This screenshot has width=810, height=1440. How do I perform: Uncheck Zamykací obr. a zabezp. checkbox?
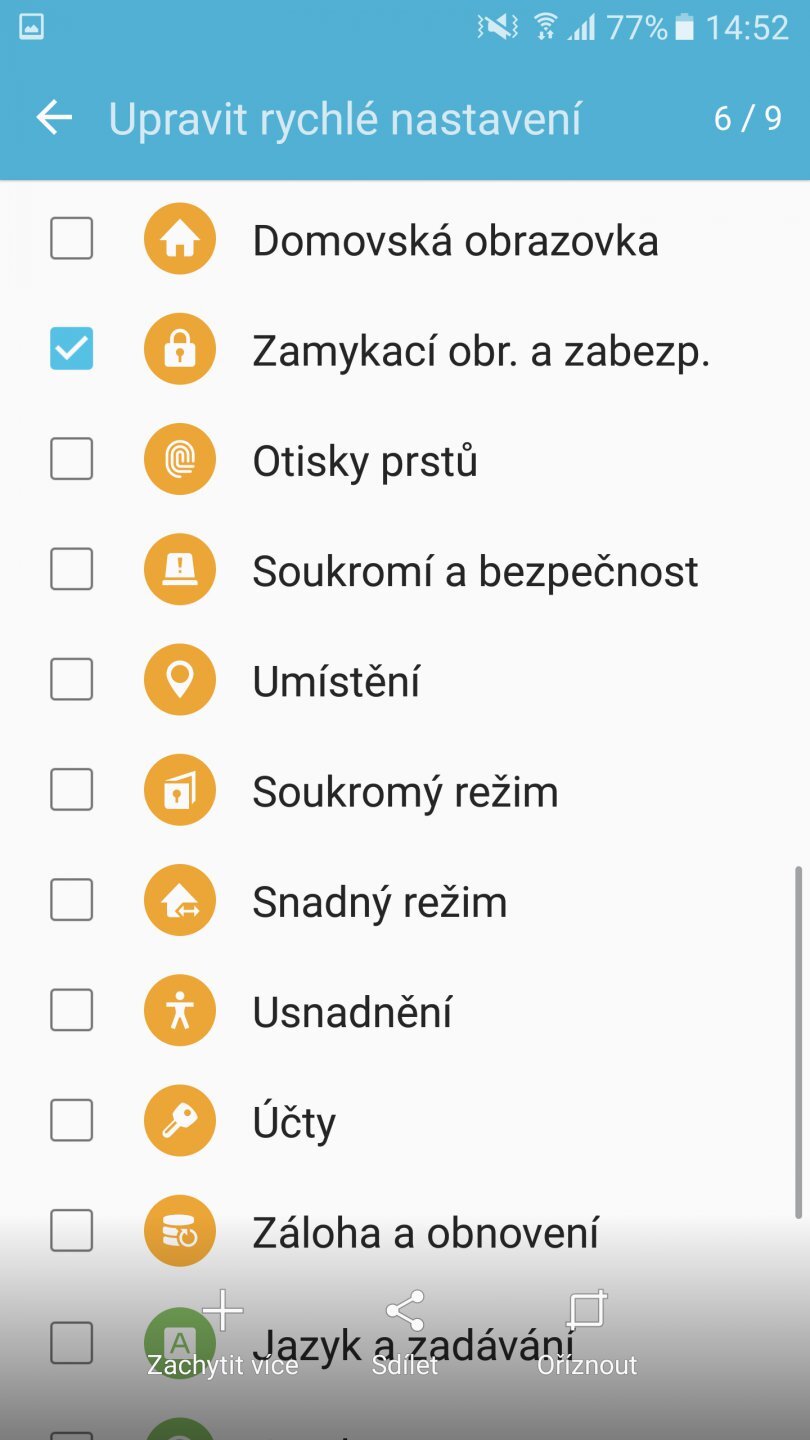(72, 349)
